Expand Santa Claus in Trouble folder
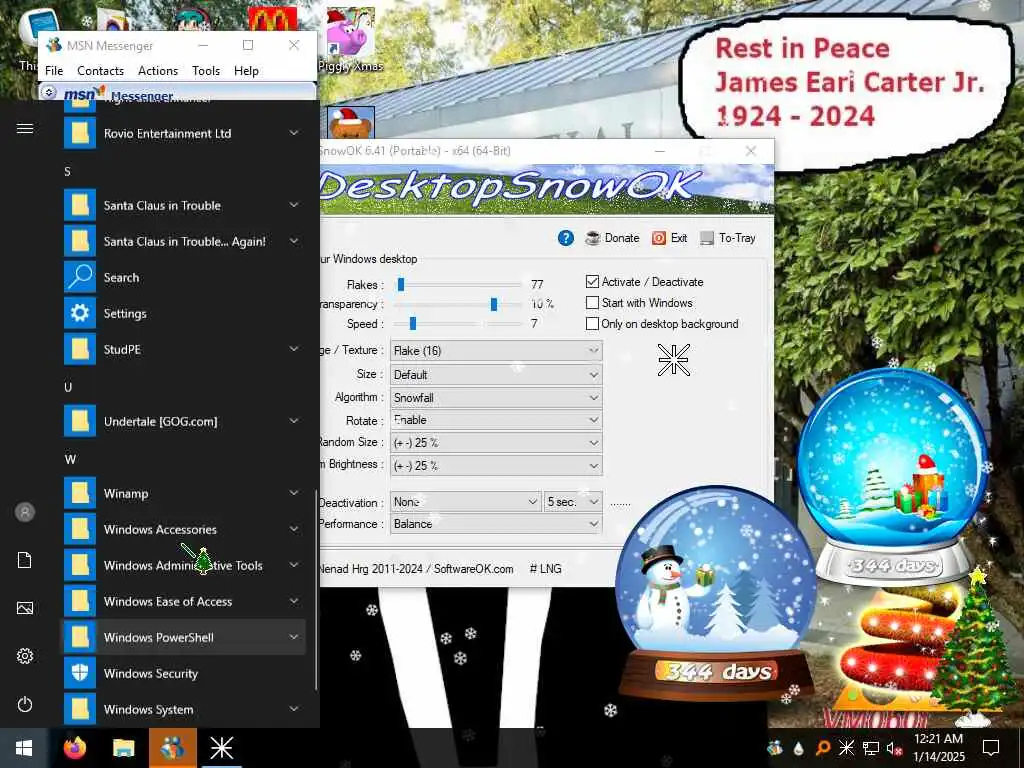 click(184, 205)
